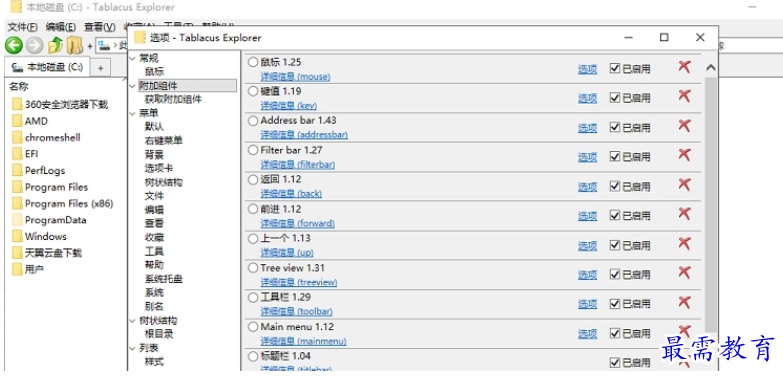Screen dimensions: 783x380
Task: Click the add-on list's scroll-up arrow
Action: (x=710, y=68)
